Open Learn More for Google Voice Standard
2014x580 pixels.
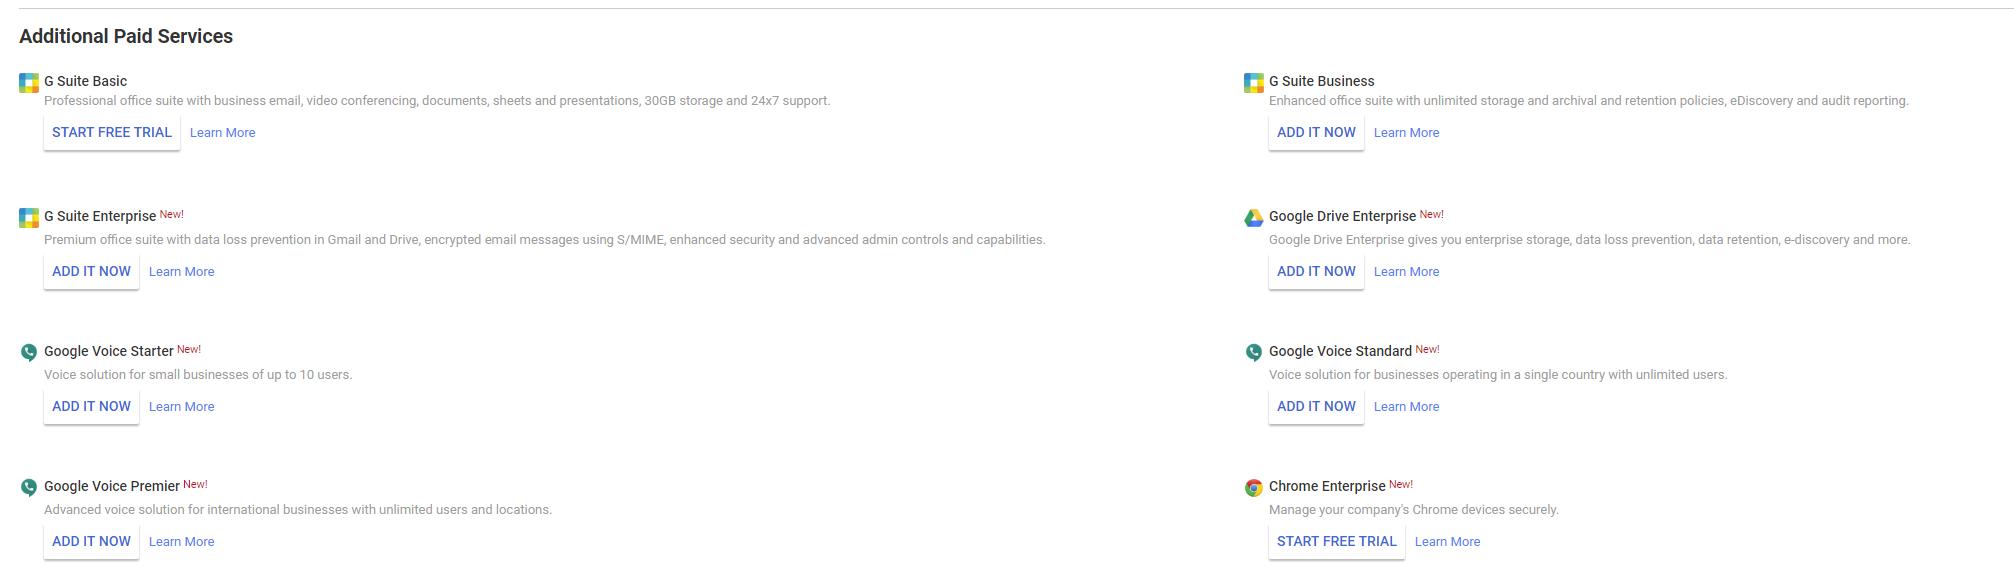coord(1407,407)
